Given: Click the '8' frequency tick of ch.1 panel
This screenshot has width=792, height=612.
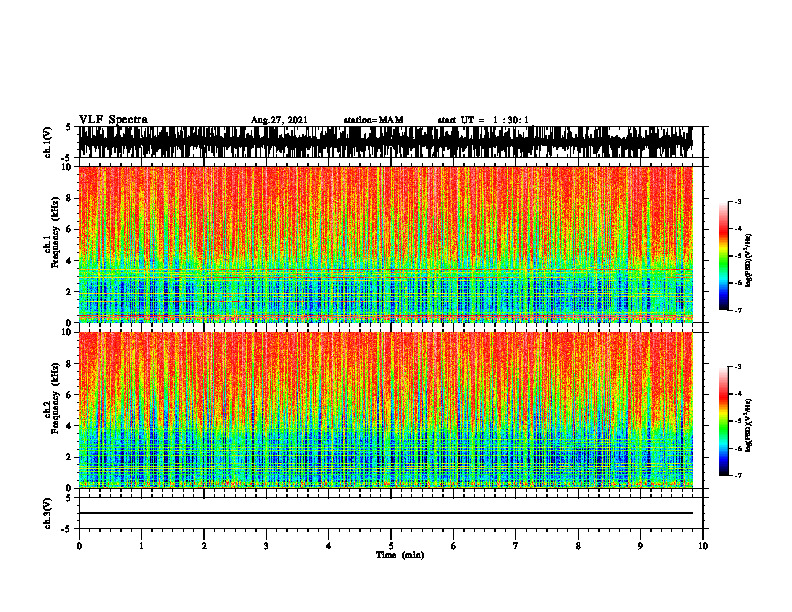Looking at the screenshot, I should pyautogui.click(x=70, y=198).
